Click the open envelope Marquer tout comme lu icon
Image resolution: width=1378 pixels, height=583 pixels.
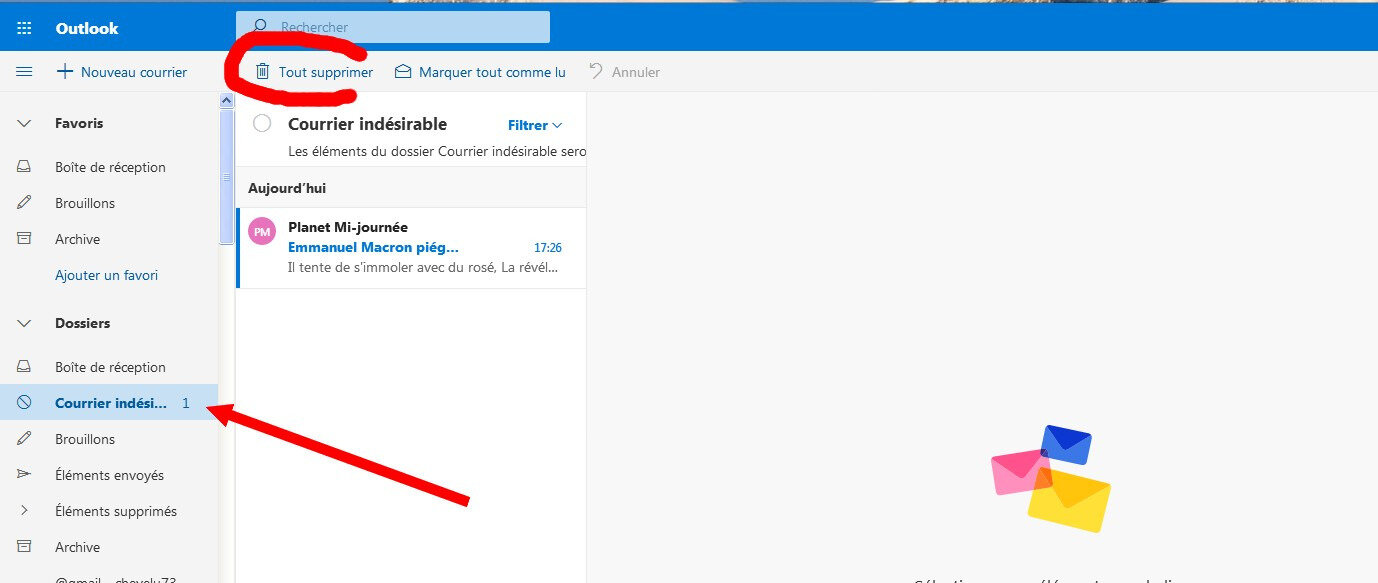403,72
